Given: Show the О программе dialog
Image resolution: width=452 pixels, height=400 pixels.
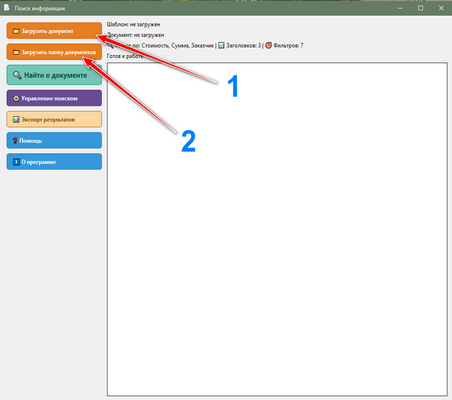Looking at the screenshot, I should pos(54,162).
